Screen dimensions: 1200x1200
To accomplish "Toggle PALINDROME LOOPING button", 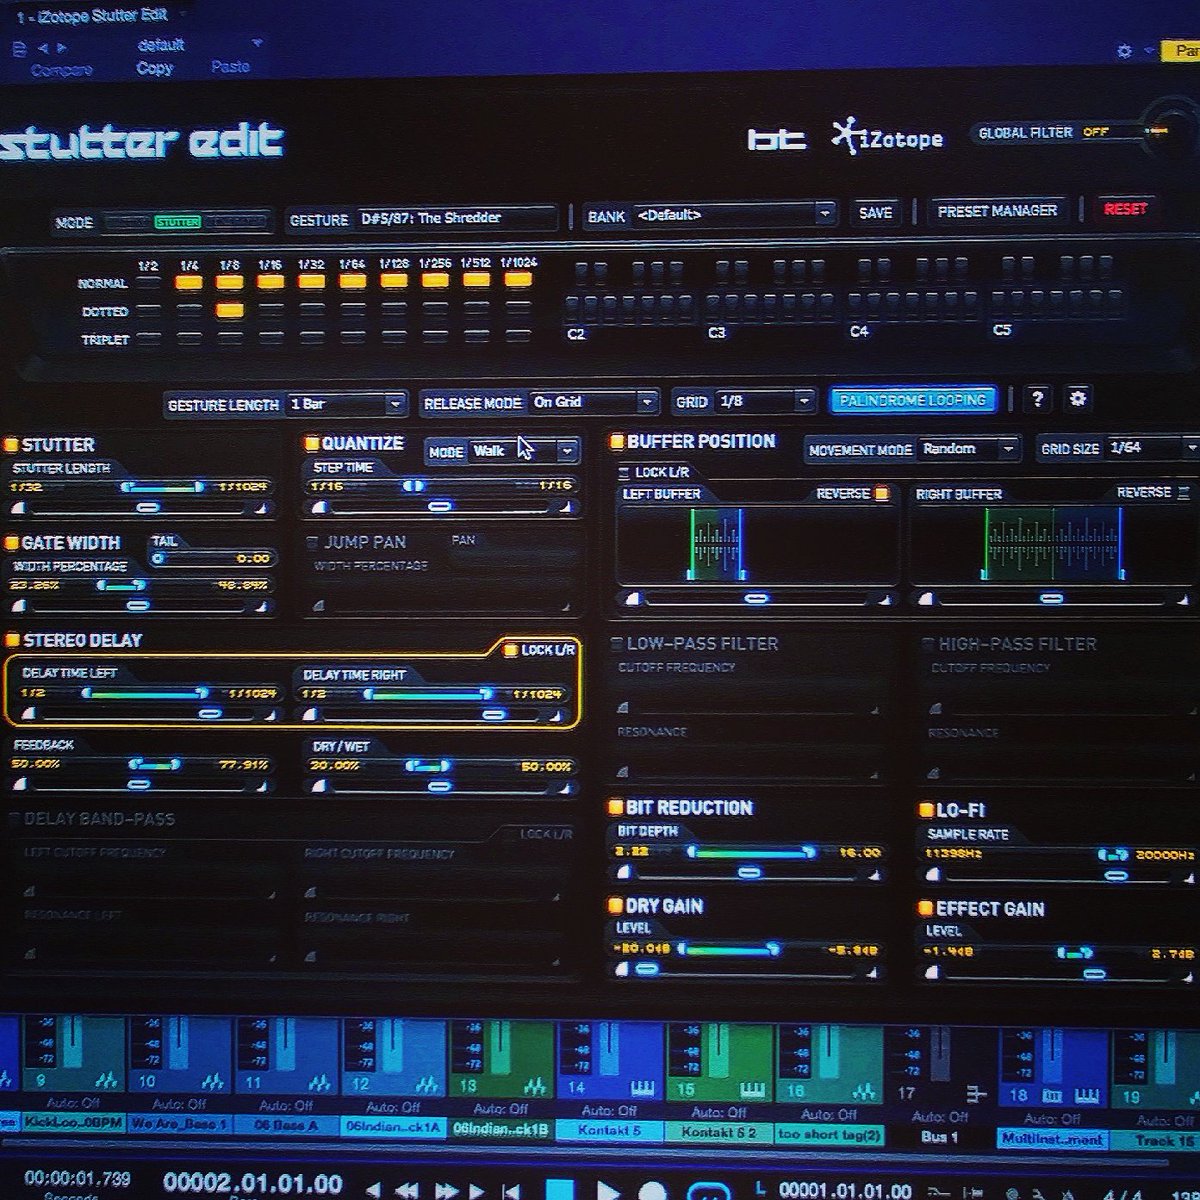I will pos(913,400).
